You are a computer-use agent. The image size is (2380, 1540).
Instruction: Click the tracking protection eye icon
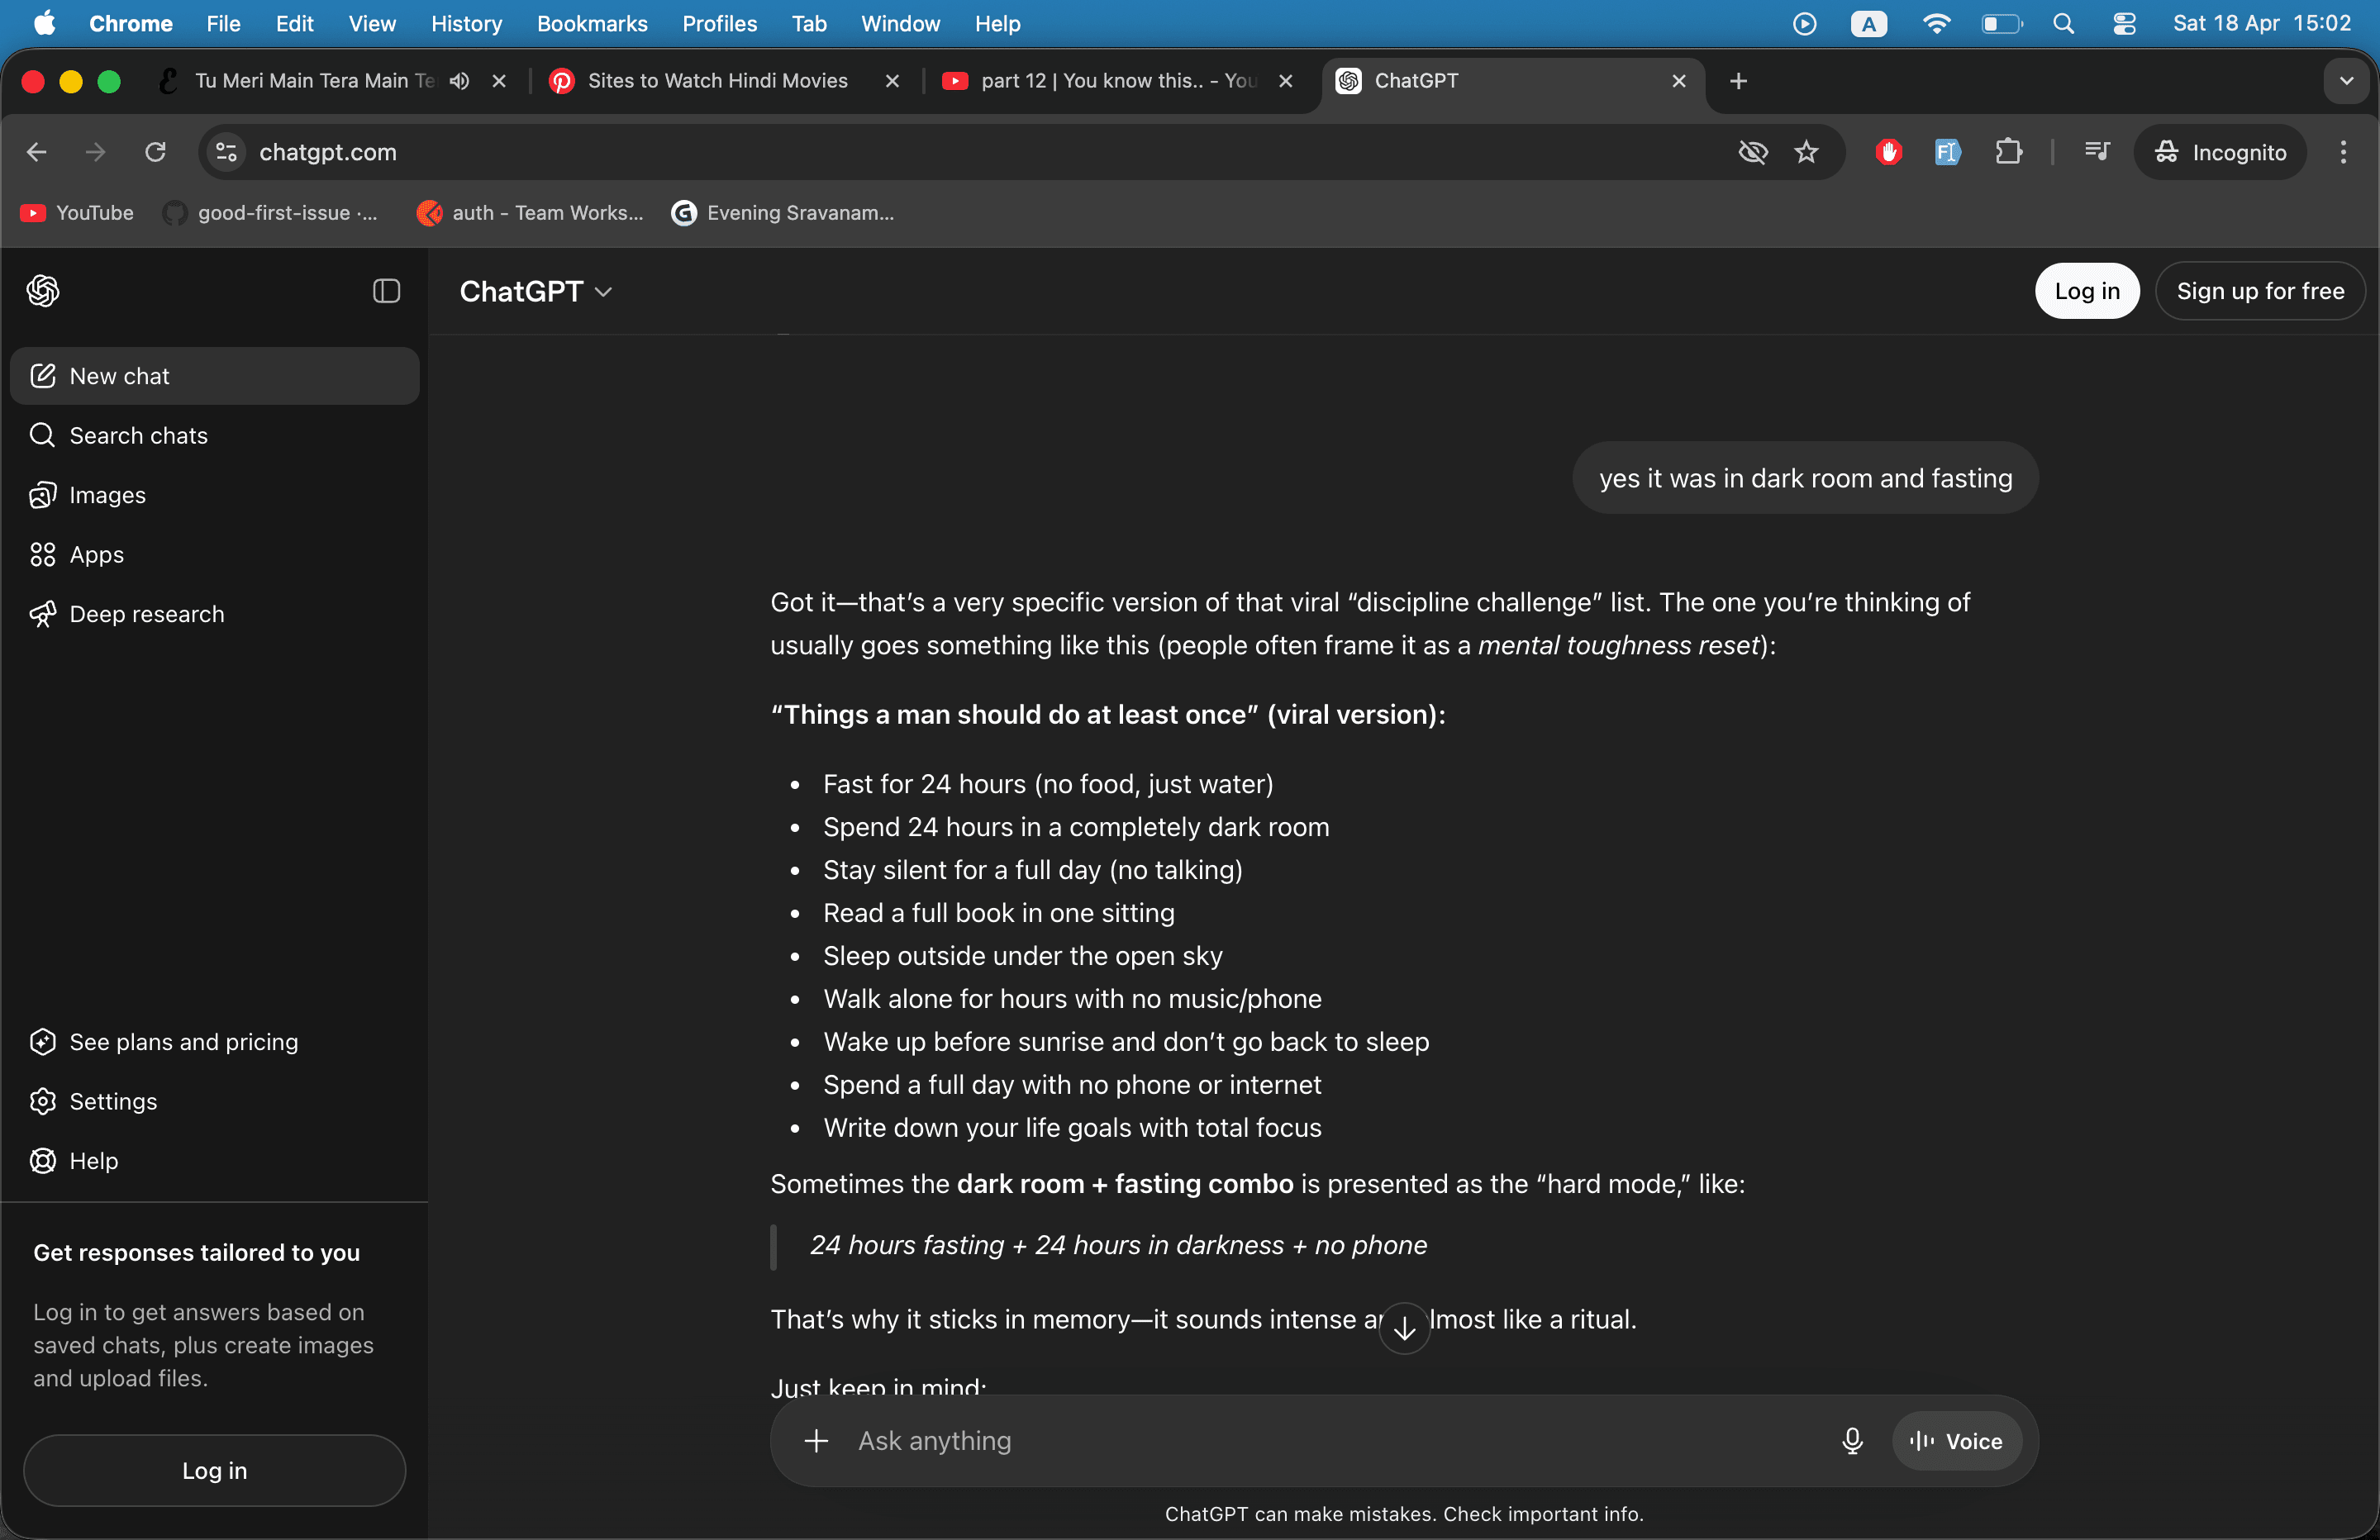click(1752, 152)
